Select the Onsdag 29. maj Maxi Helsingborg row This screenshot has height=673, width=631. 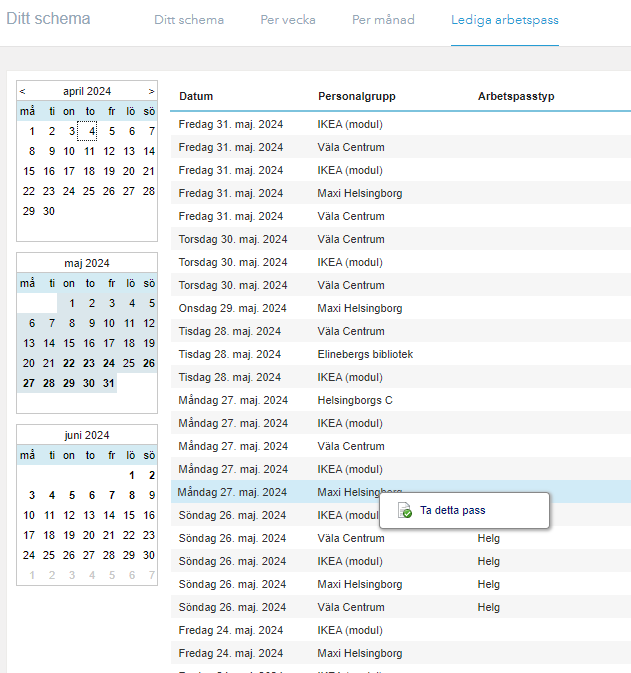pos(401,308)
